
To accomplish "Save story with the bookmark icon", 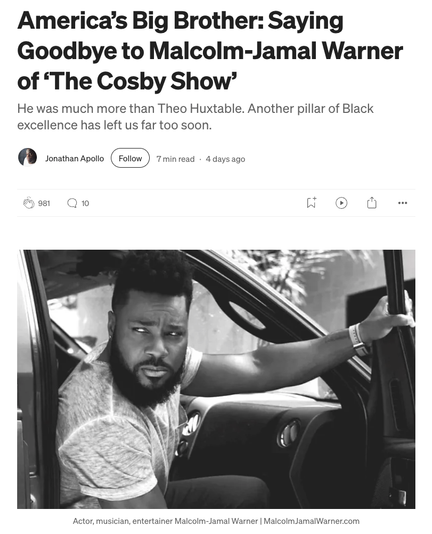I will pyautogui.click(x=311, y=203).
